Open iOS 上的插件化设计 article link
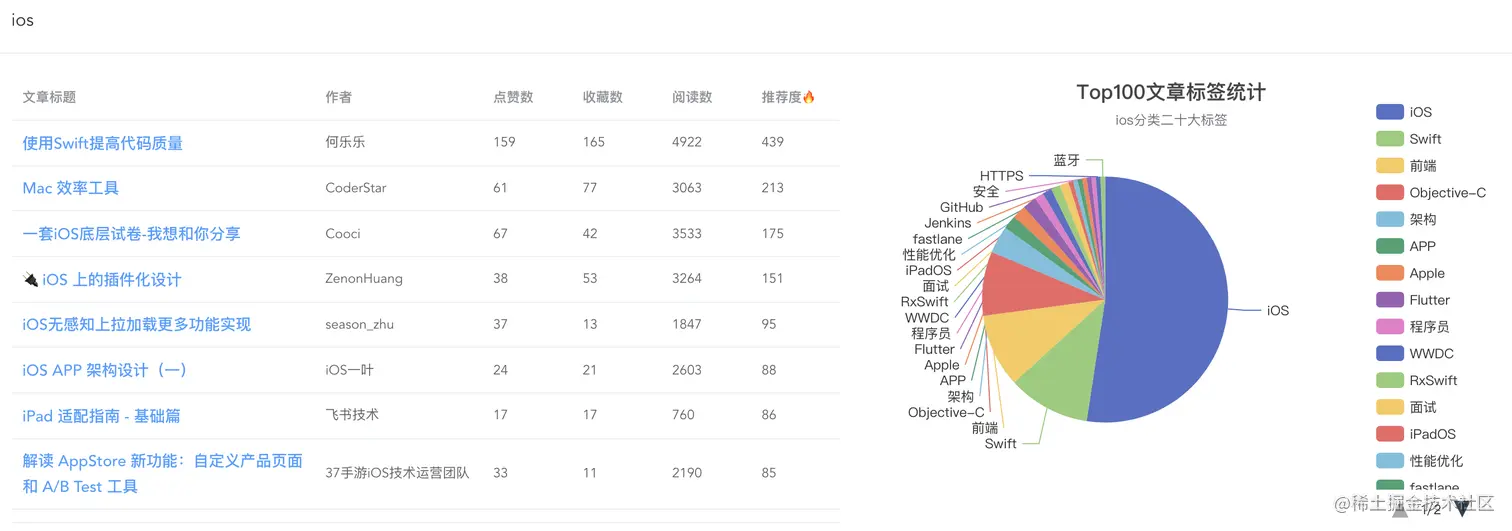The image size is (1512, 531). [111, 279]
